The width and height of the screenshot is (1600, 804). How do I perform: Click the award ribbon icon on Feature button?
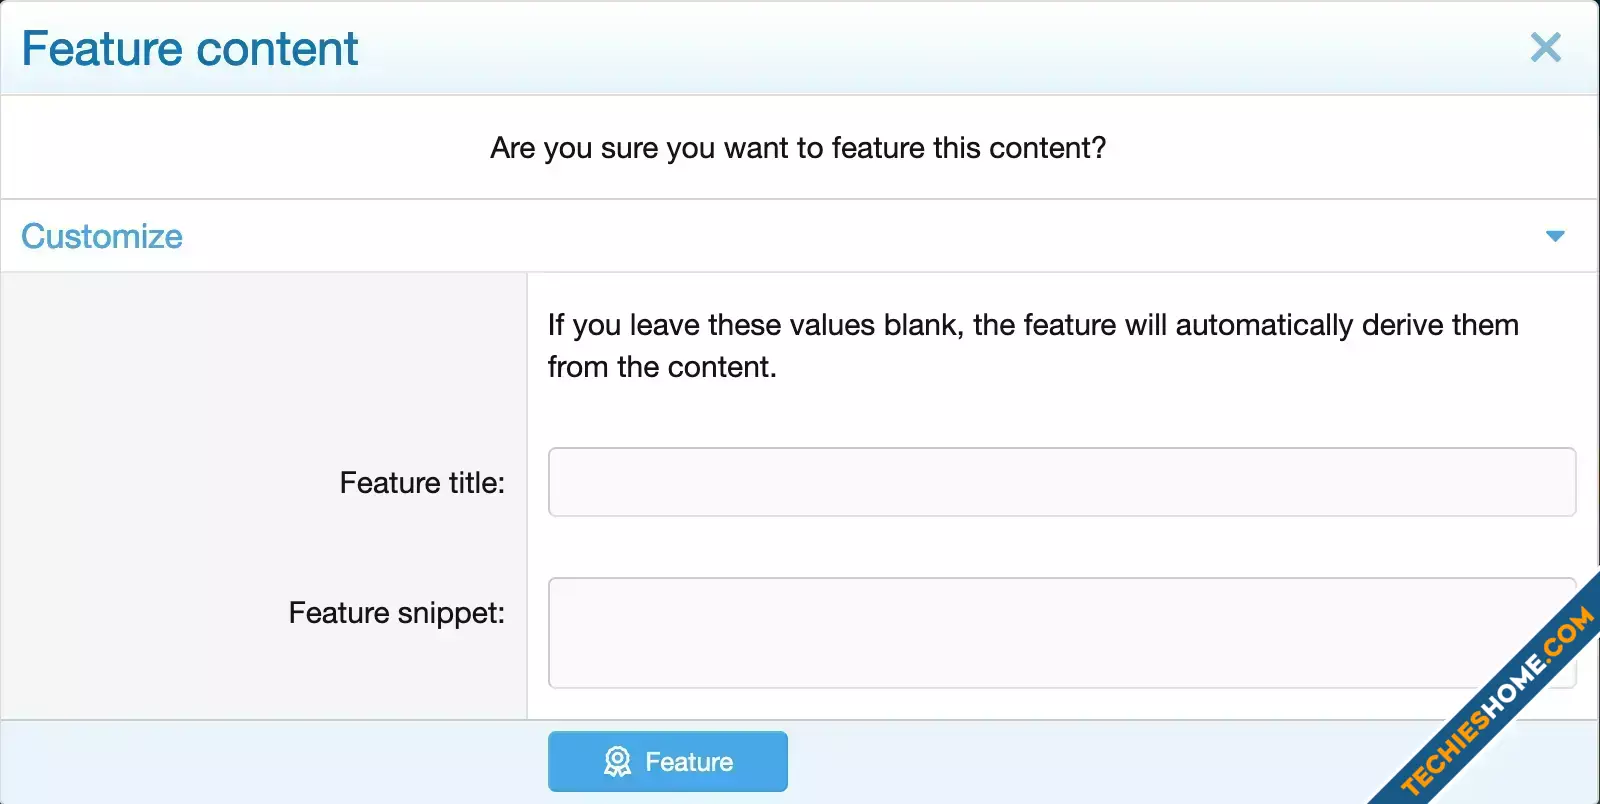coord(617,762)
